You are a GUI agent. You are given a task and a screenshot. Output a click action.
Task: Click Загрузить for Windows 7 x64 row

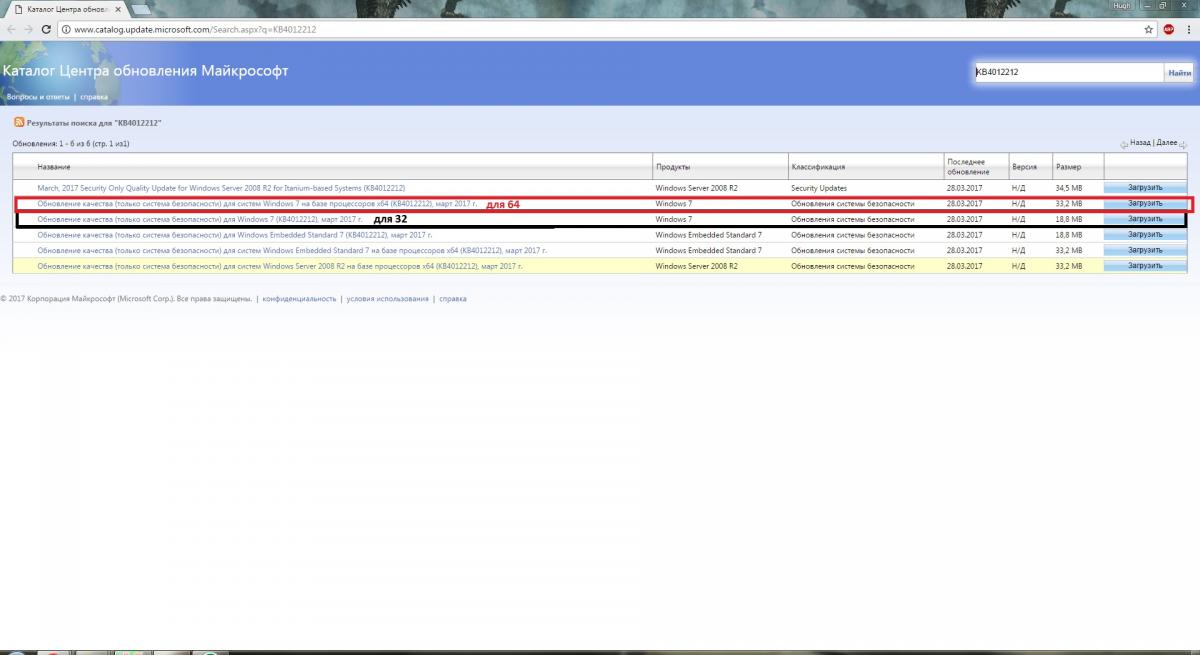pyautogui.click(x=1145, y=203)
